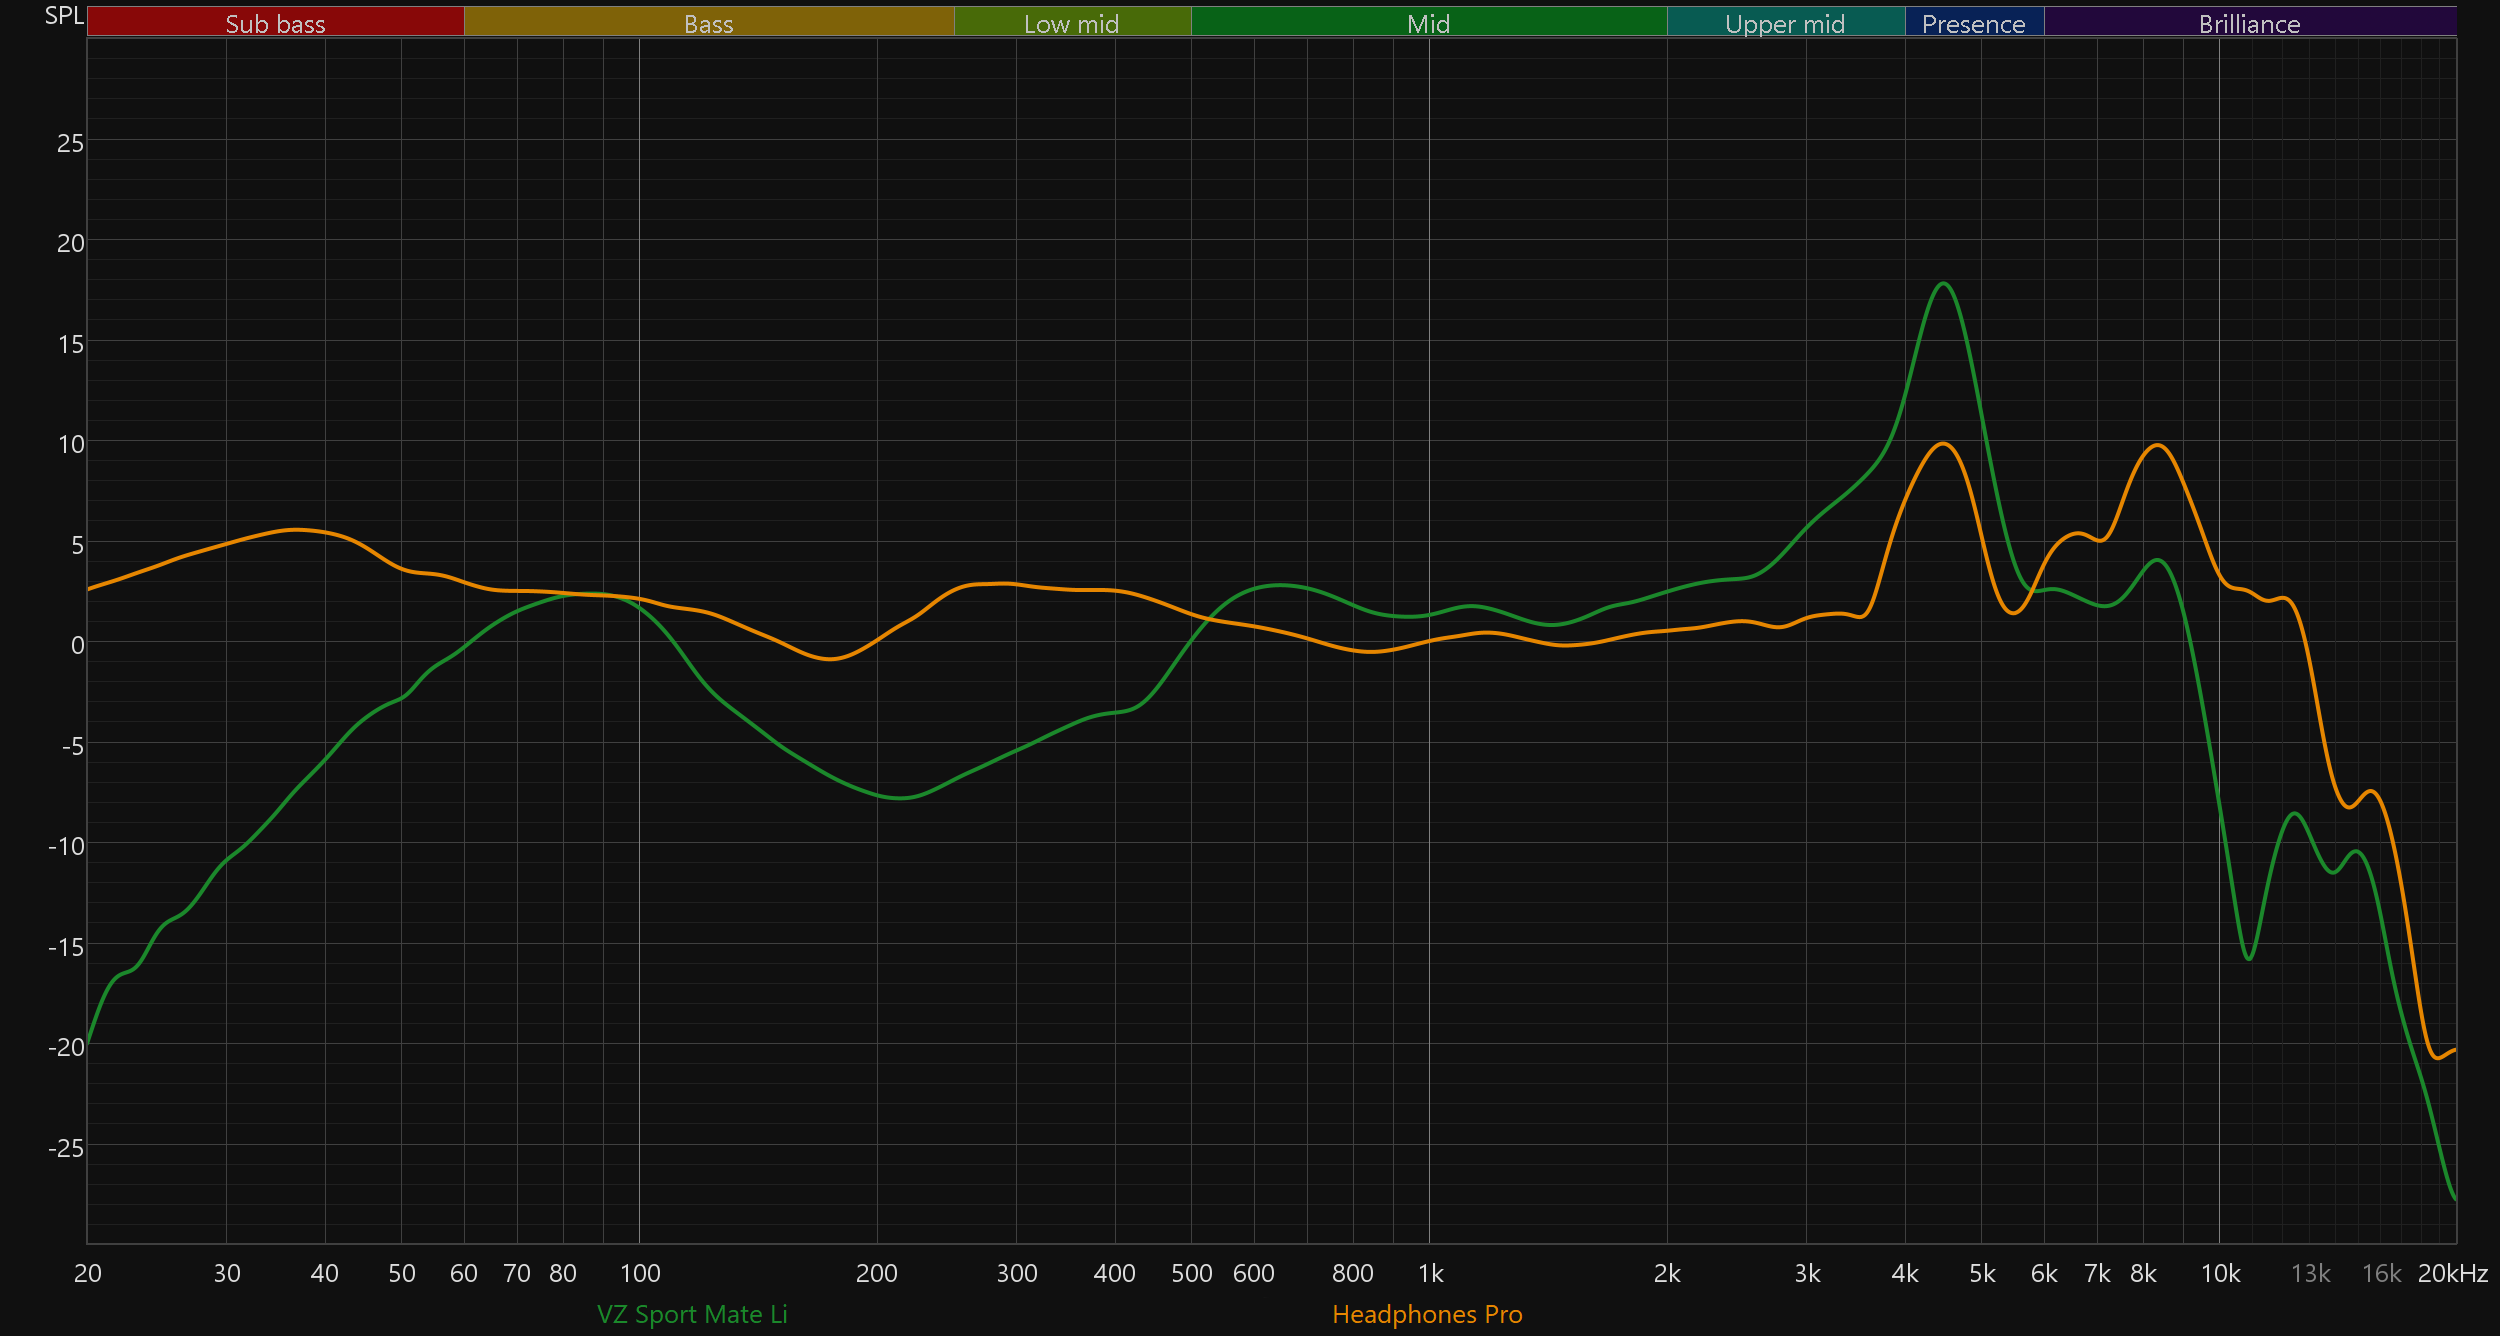
Task: Select the Mid frequency band
Action: [1428, 23]
